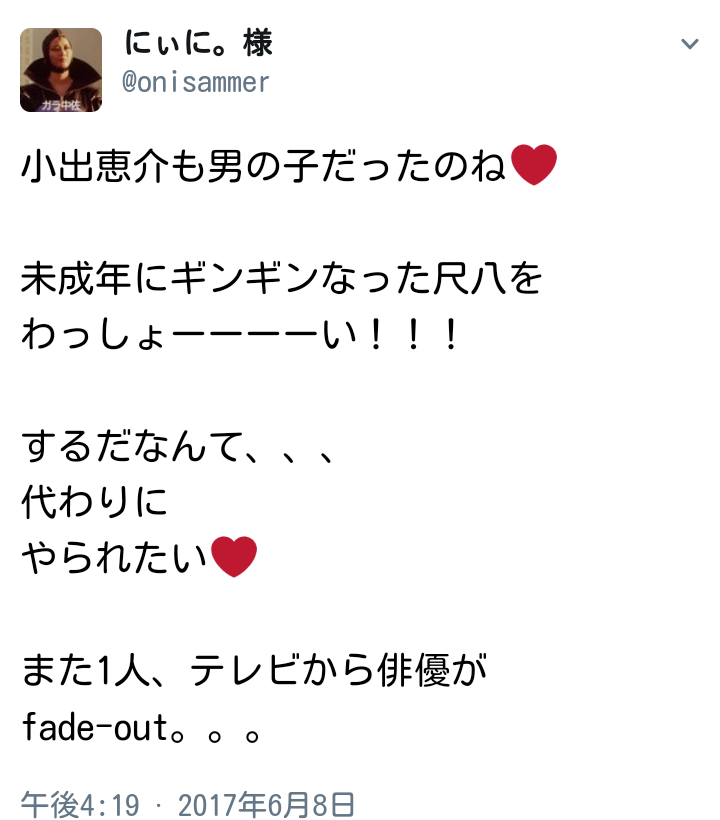
Task: Click the name 小出恵介 in the tweet
Action: pos(95,166)
